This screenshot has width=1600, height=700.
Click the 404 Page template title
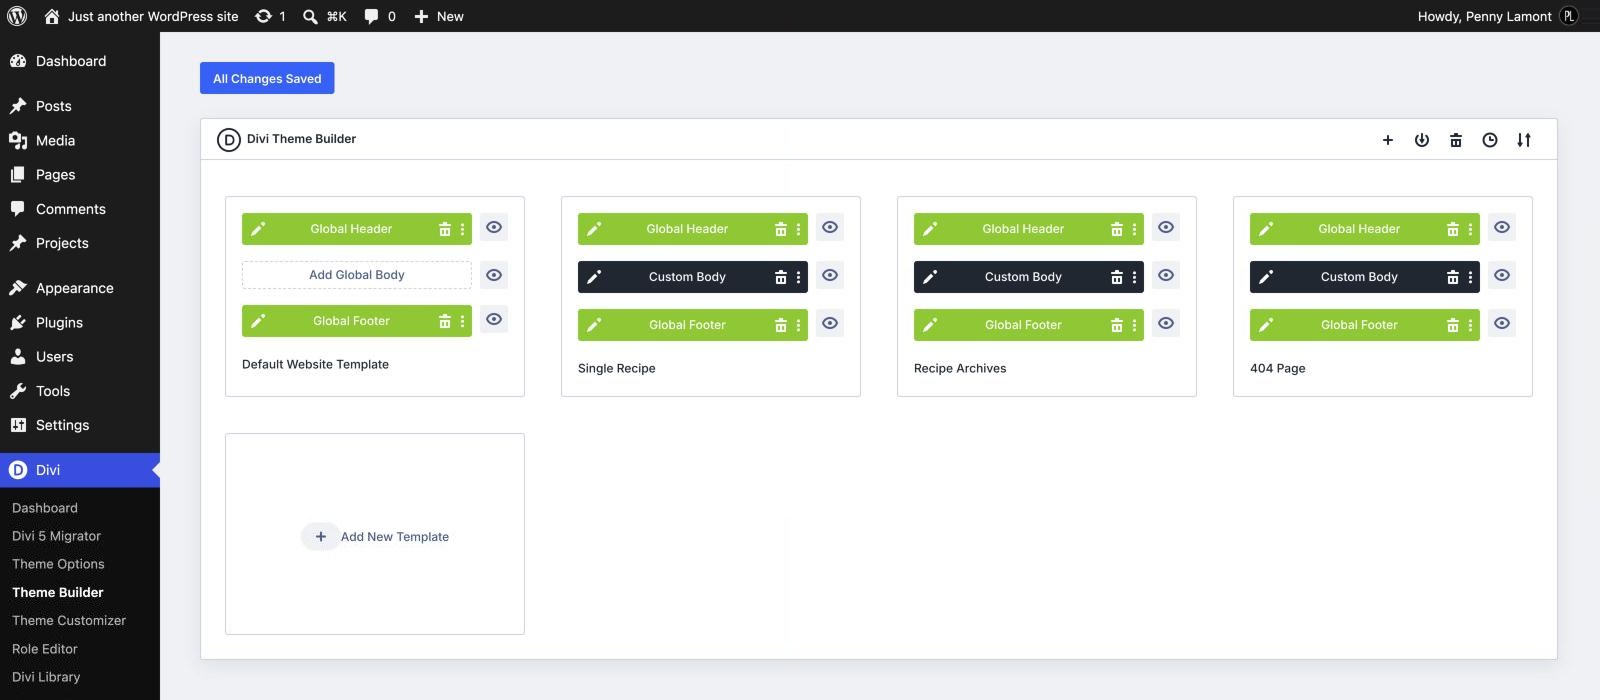[1278, 368]
